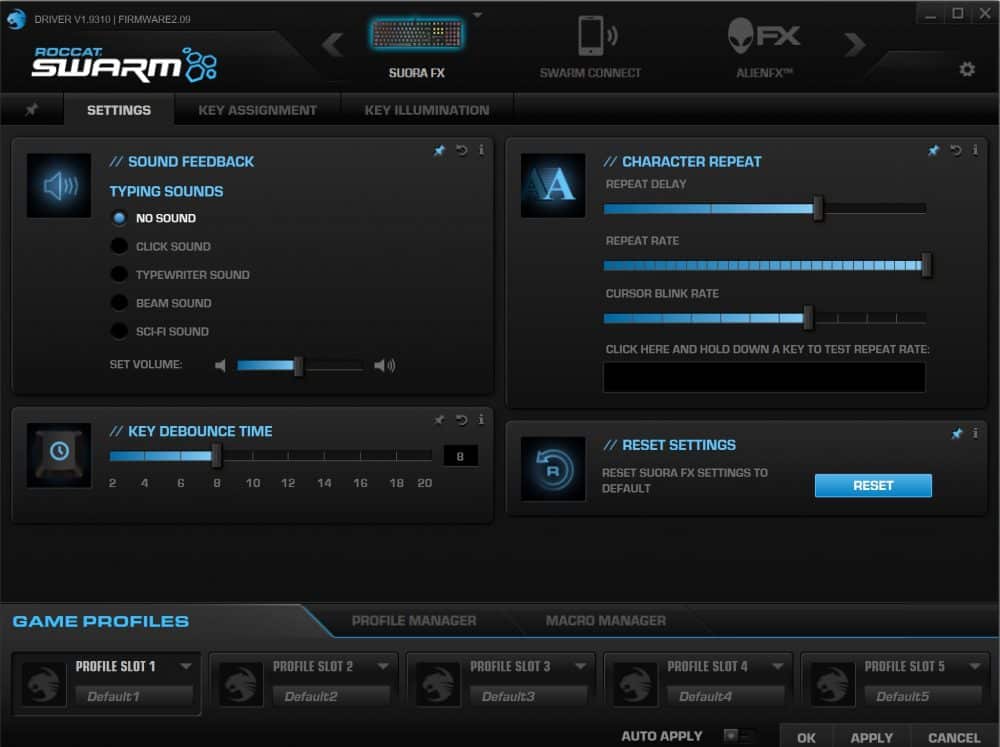Toggle the Auto Apply switch
This screenshot has width=1000, height=747.
coord(739,736)
